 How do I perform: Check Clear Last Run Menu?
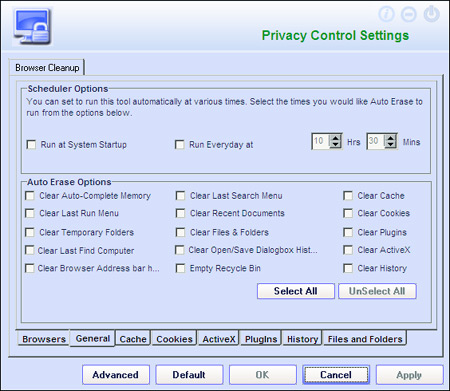pos(30,213)
